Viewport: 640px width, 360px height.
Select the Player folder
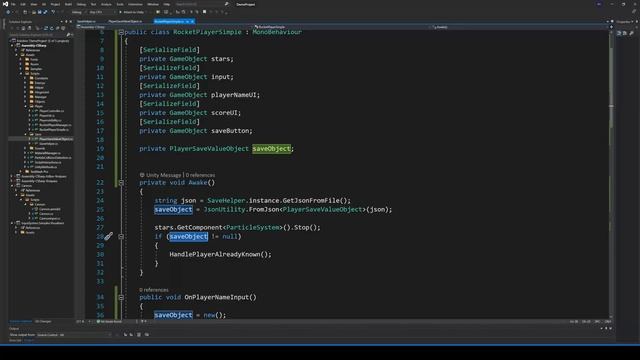pyautogui.click(x=39, y=107)
